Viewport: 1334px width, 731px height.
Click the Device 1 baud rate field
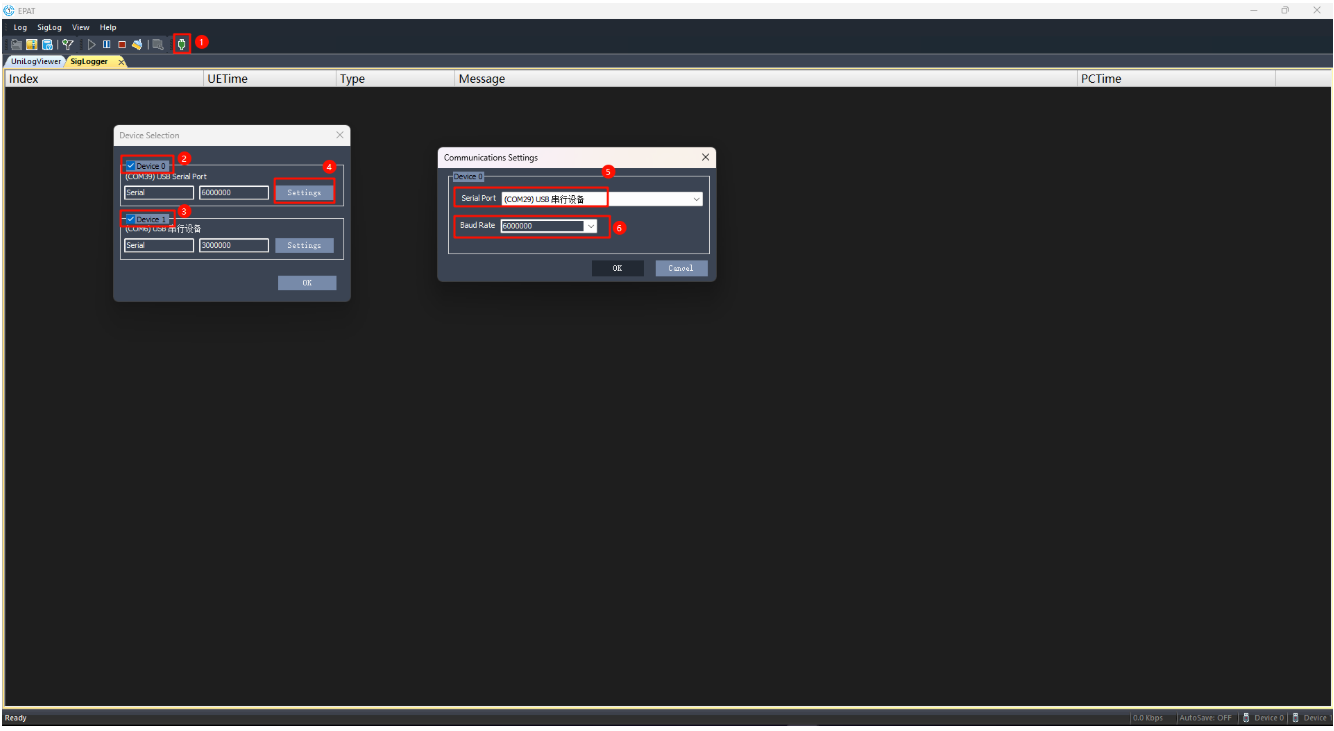[x=234, y=245]
